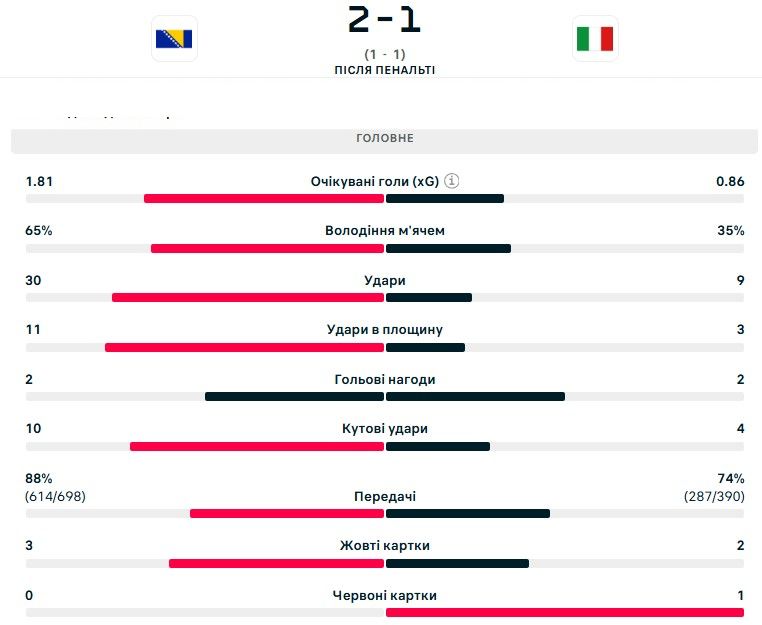Click the dark Володіння м'ячем bar
This screenshot has width=762, height=625.
[x=448, y=248]
